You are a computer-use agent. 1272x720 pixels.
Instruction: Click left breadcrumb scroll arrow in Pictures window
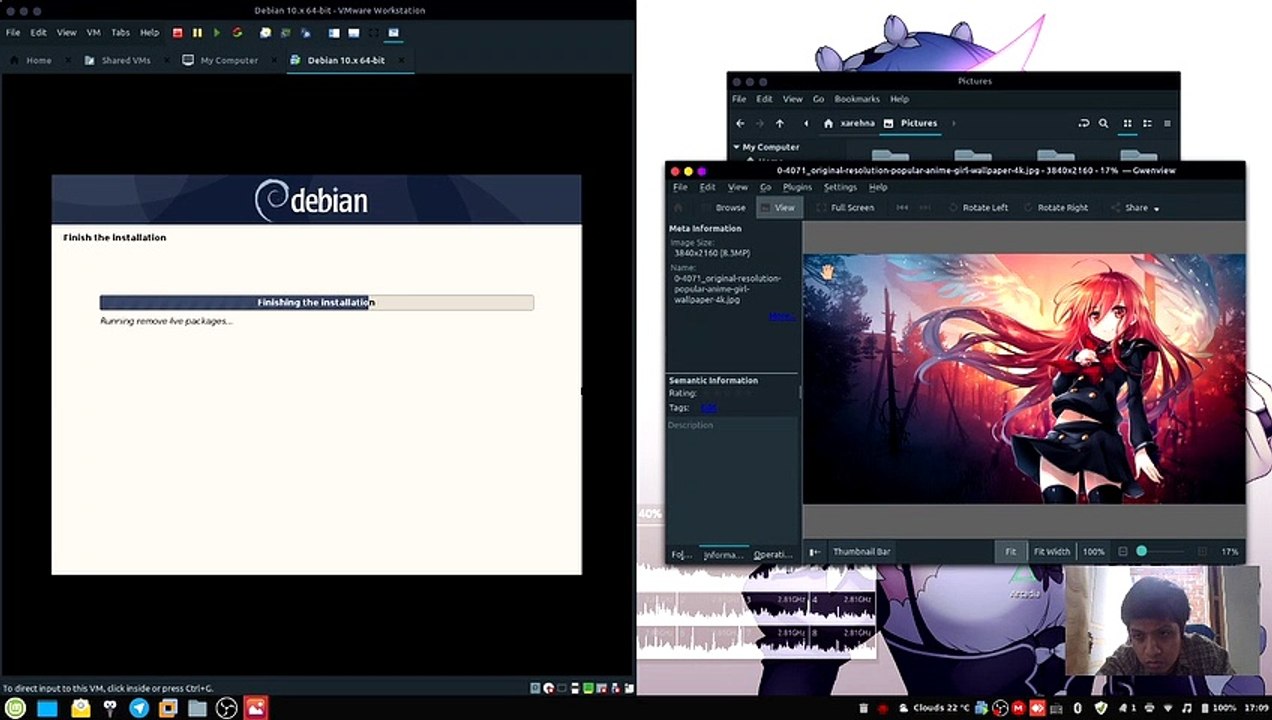806,123
